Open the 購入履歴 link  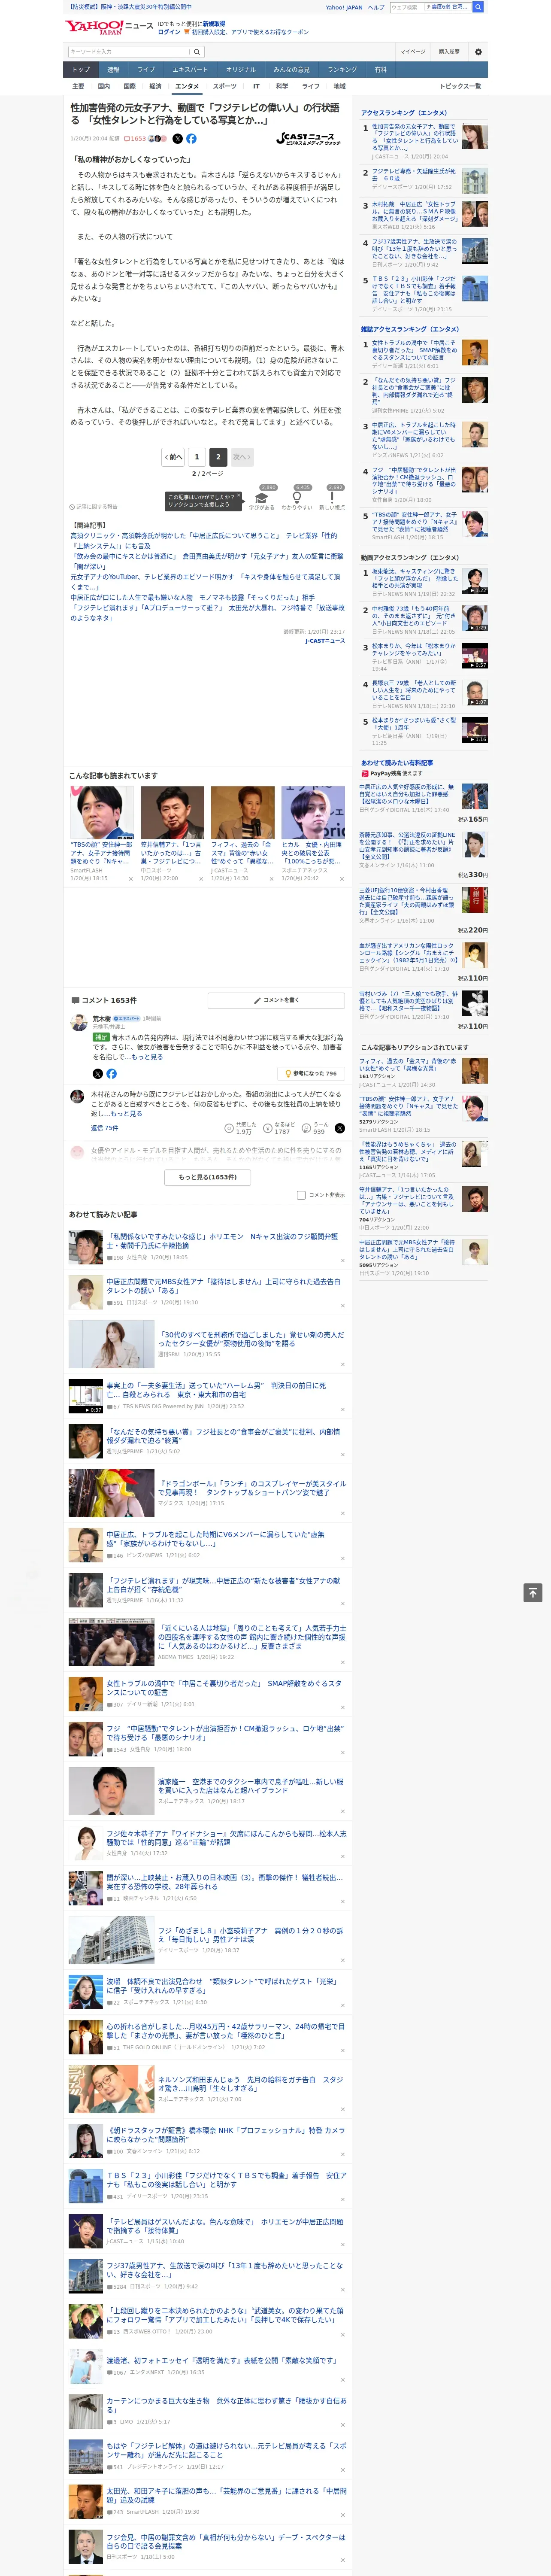(449, 52)
